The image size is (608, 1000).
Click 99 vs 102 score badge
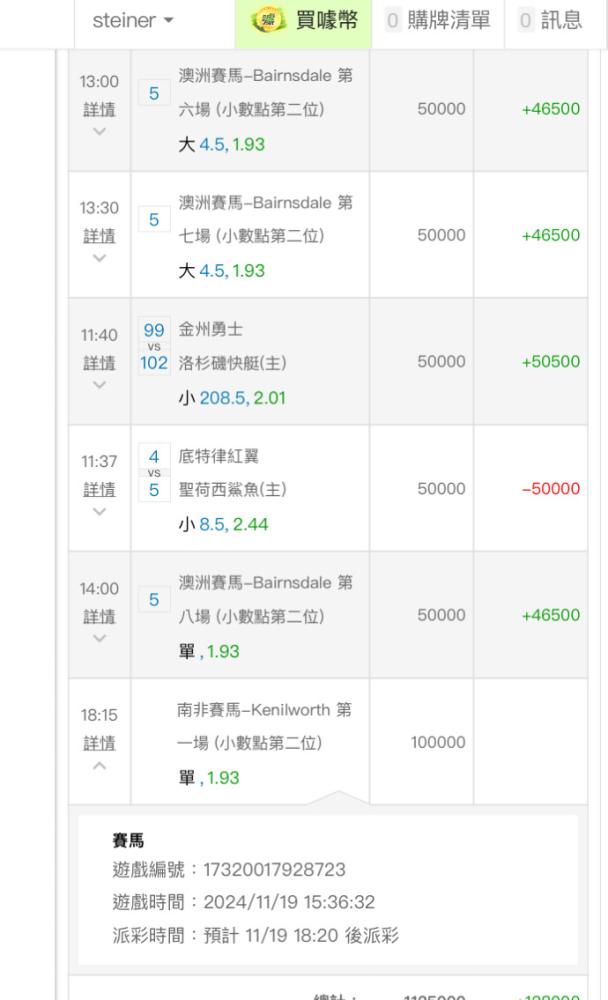click(154, 349)
